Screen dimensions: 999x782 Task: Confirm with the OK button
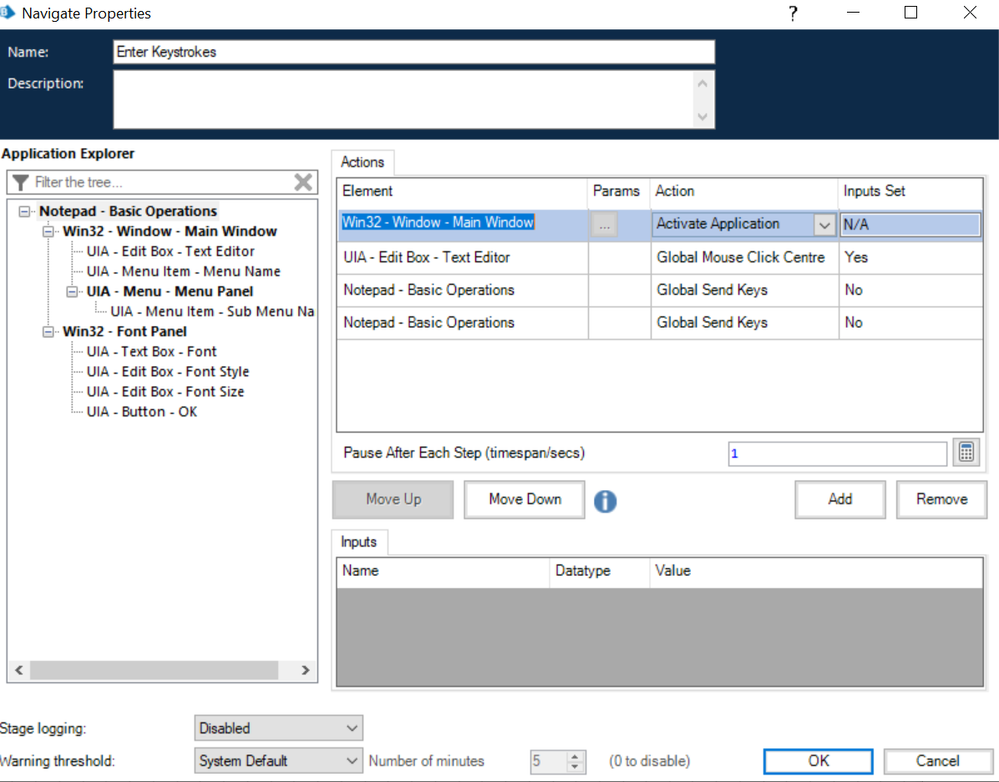[818, 761]
